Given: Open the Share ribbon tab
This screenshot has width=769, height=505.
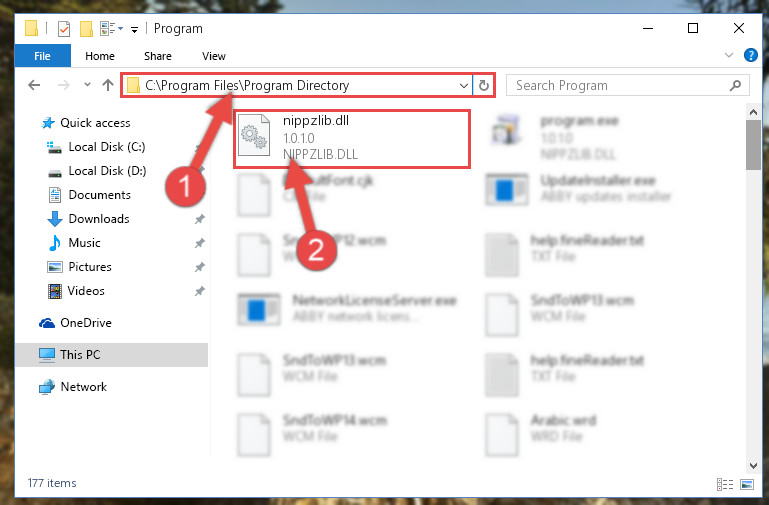Looking at the screenshot, I should pyautogui.click(x=157, y=56).
